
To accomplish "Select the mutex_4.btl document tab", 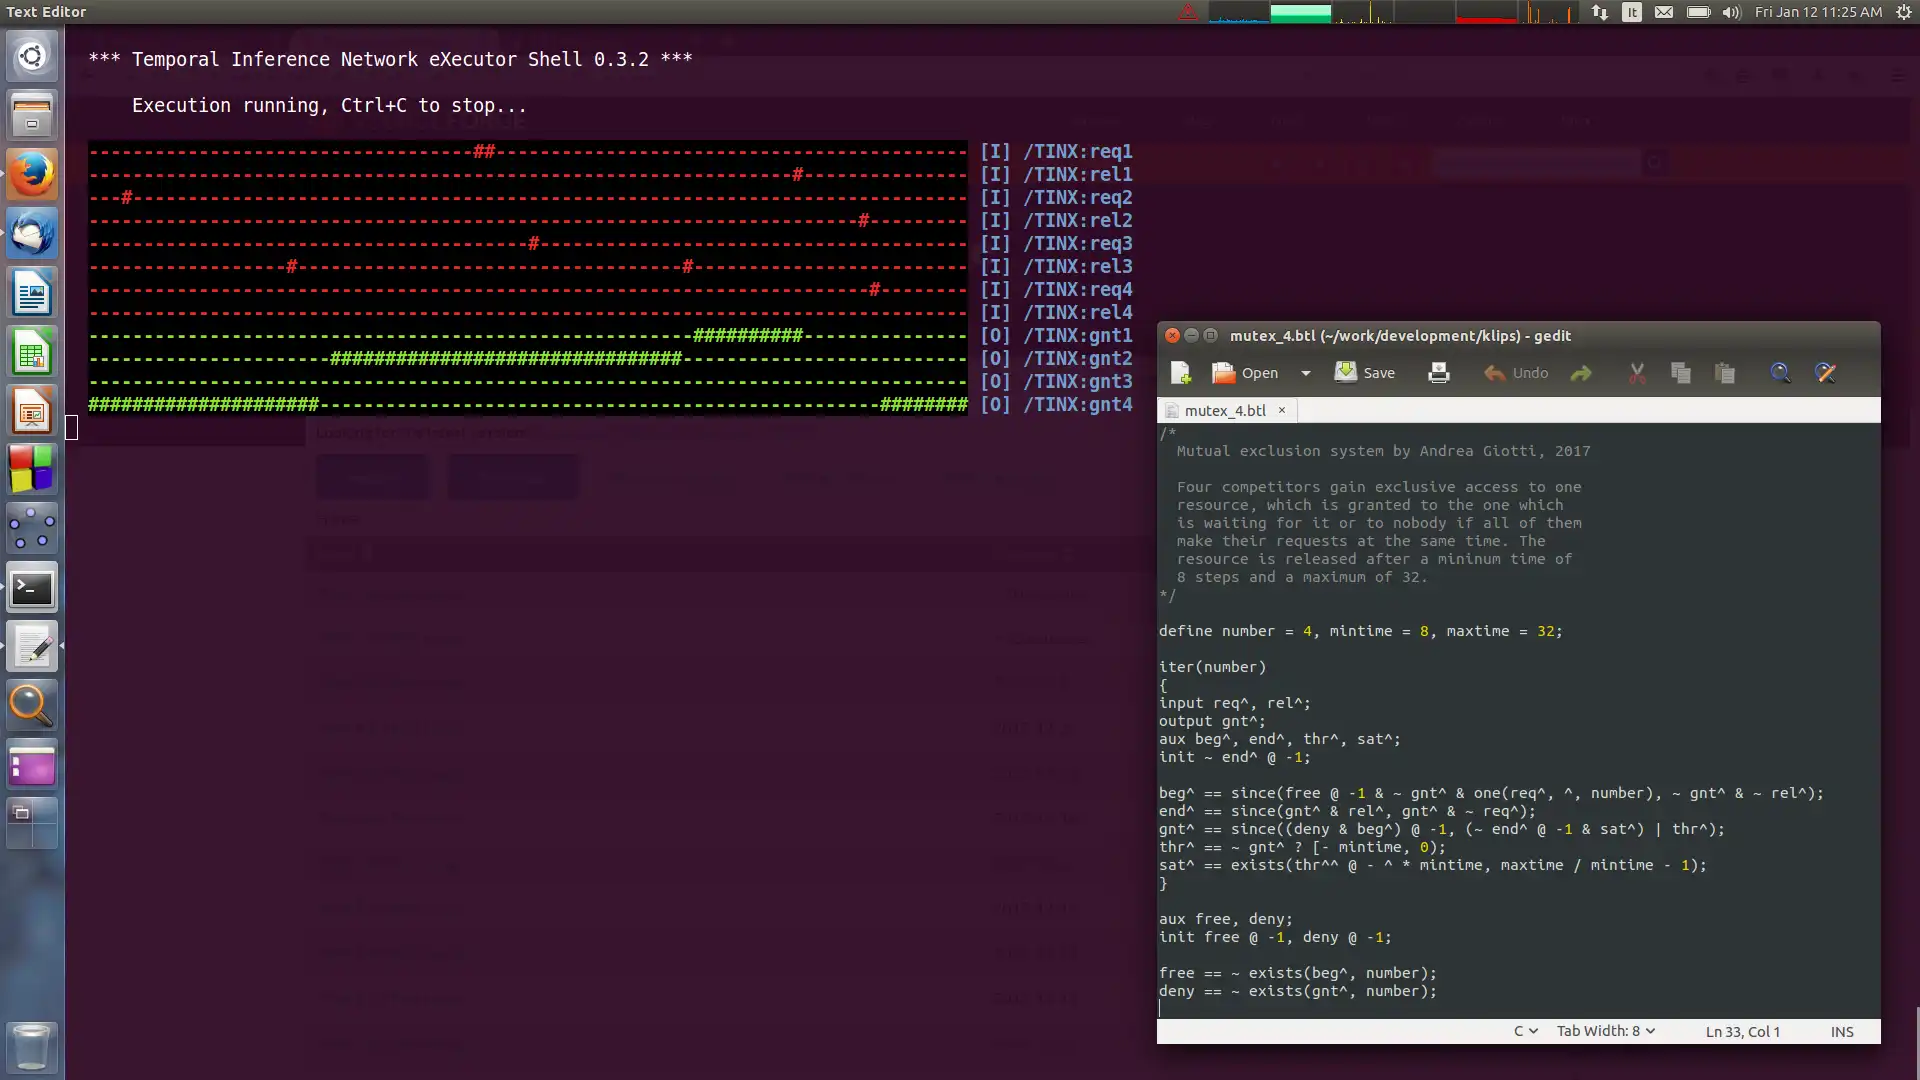I will pos(1225,411).
